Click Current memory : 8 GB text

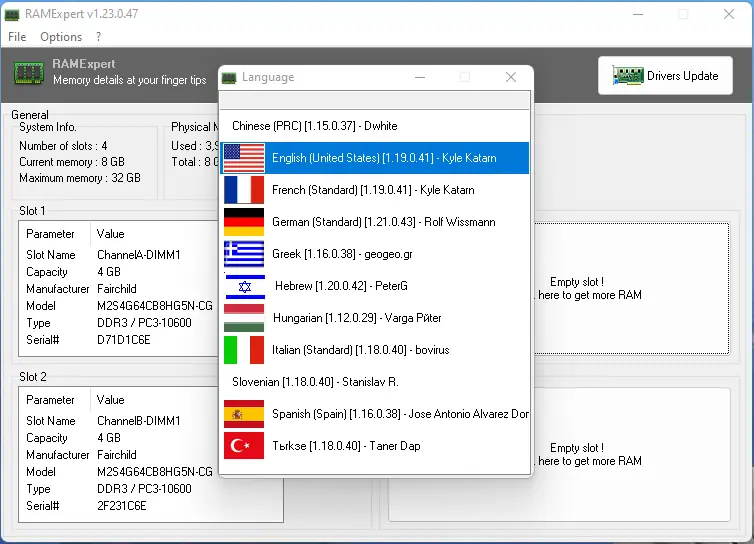72,162
